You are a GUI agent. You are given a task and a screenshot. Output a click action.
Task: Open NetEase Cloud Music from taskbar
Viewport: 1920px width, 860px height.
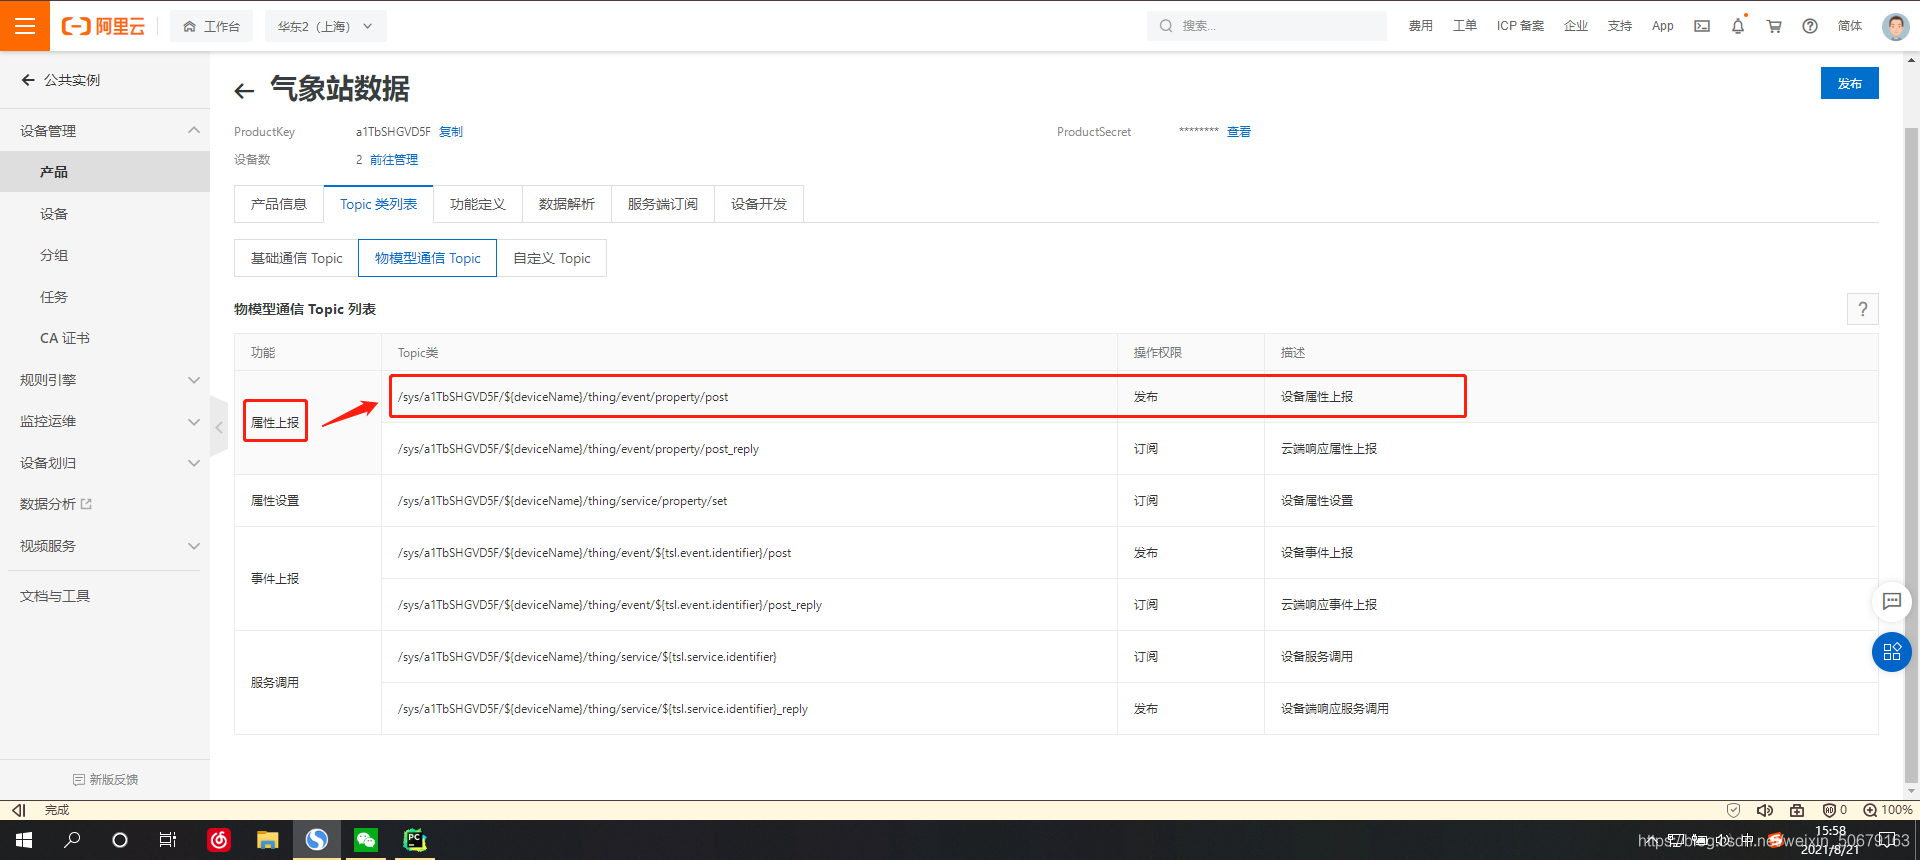click(x=219, y=840)
